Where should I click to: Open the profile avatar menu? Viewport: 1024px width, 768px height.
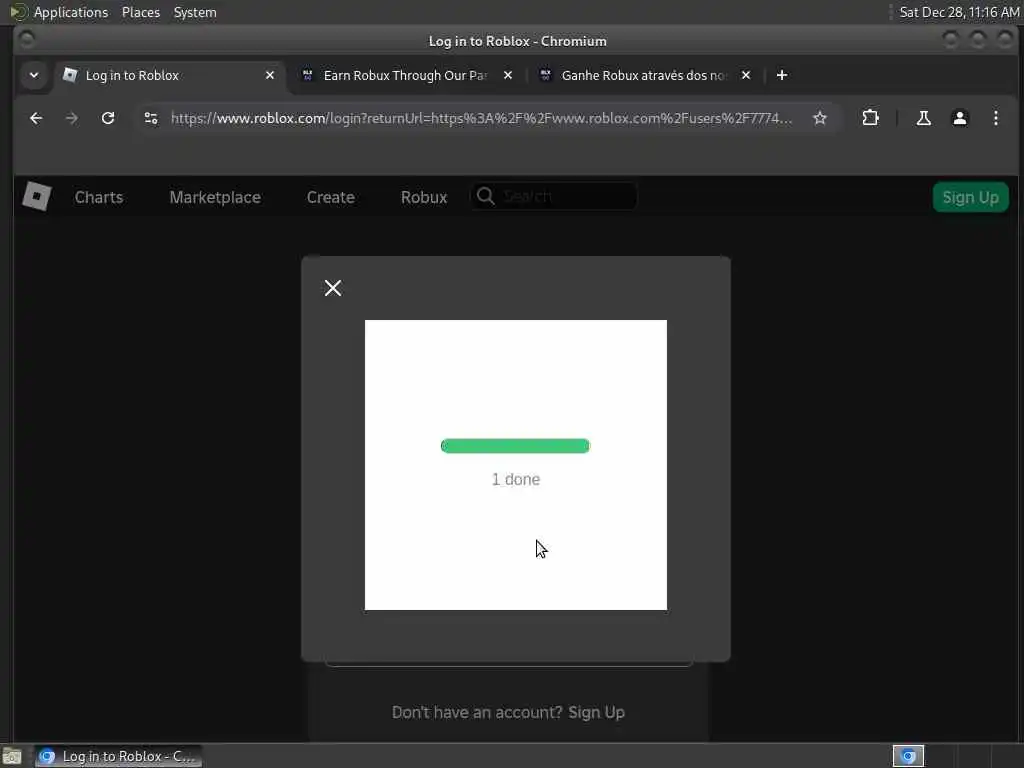coord(959,118)
